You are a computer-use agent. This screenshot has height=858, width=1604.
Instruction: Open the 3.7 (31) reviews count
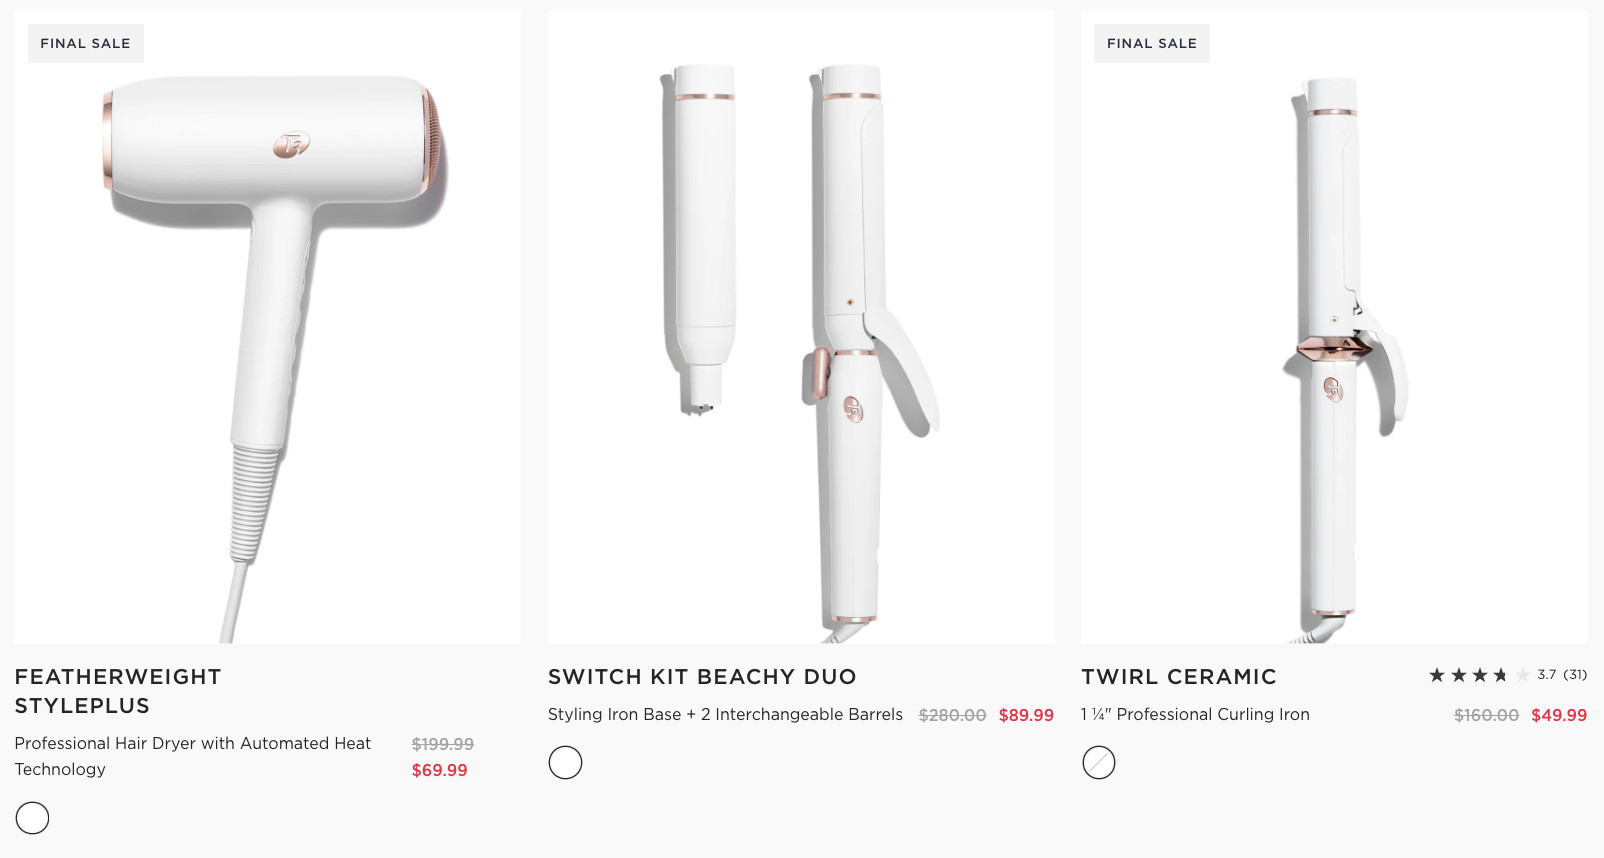point(1562,675)
